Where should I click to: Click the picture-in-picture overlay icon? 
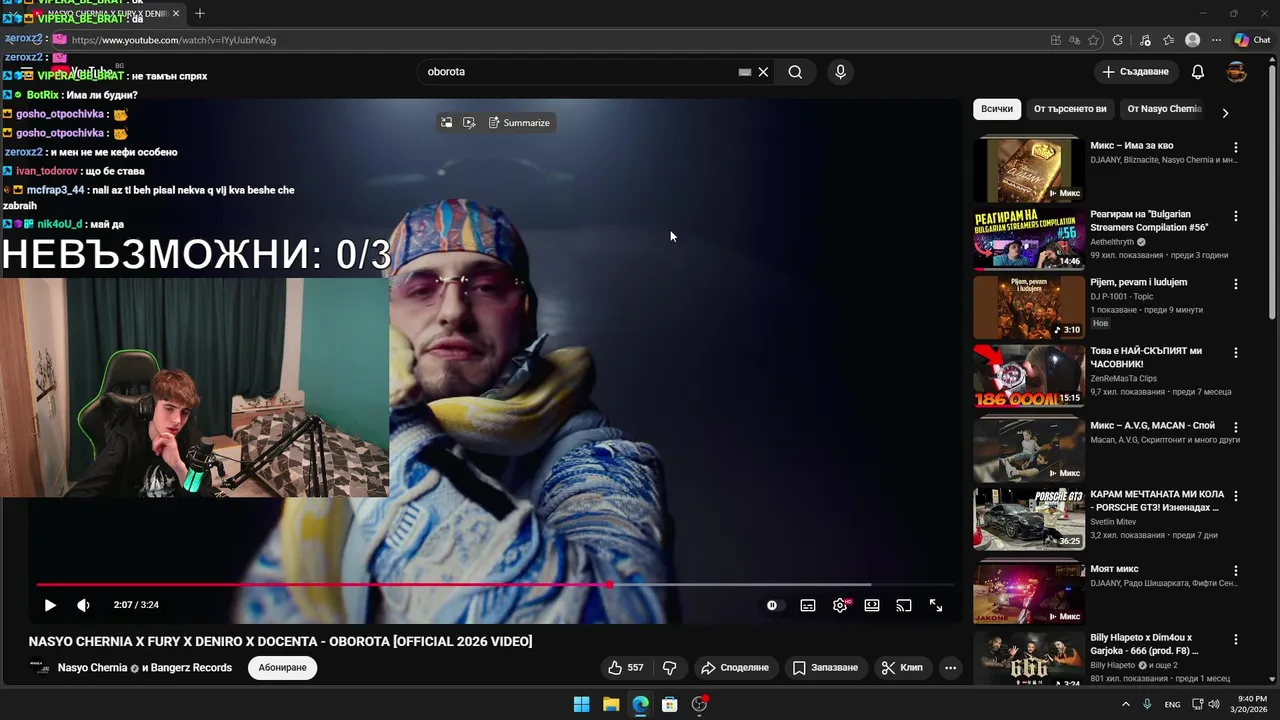coord(446,123)
